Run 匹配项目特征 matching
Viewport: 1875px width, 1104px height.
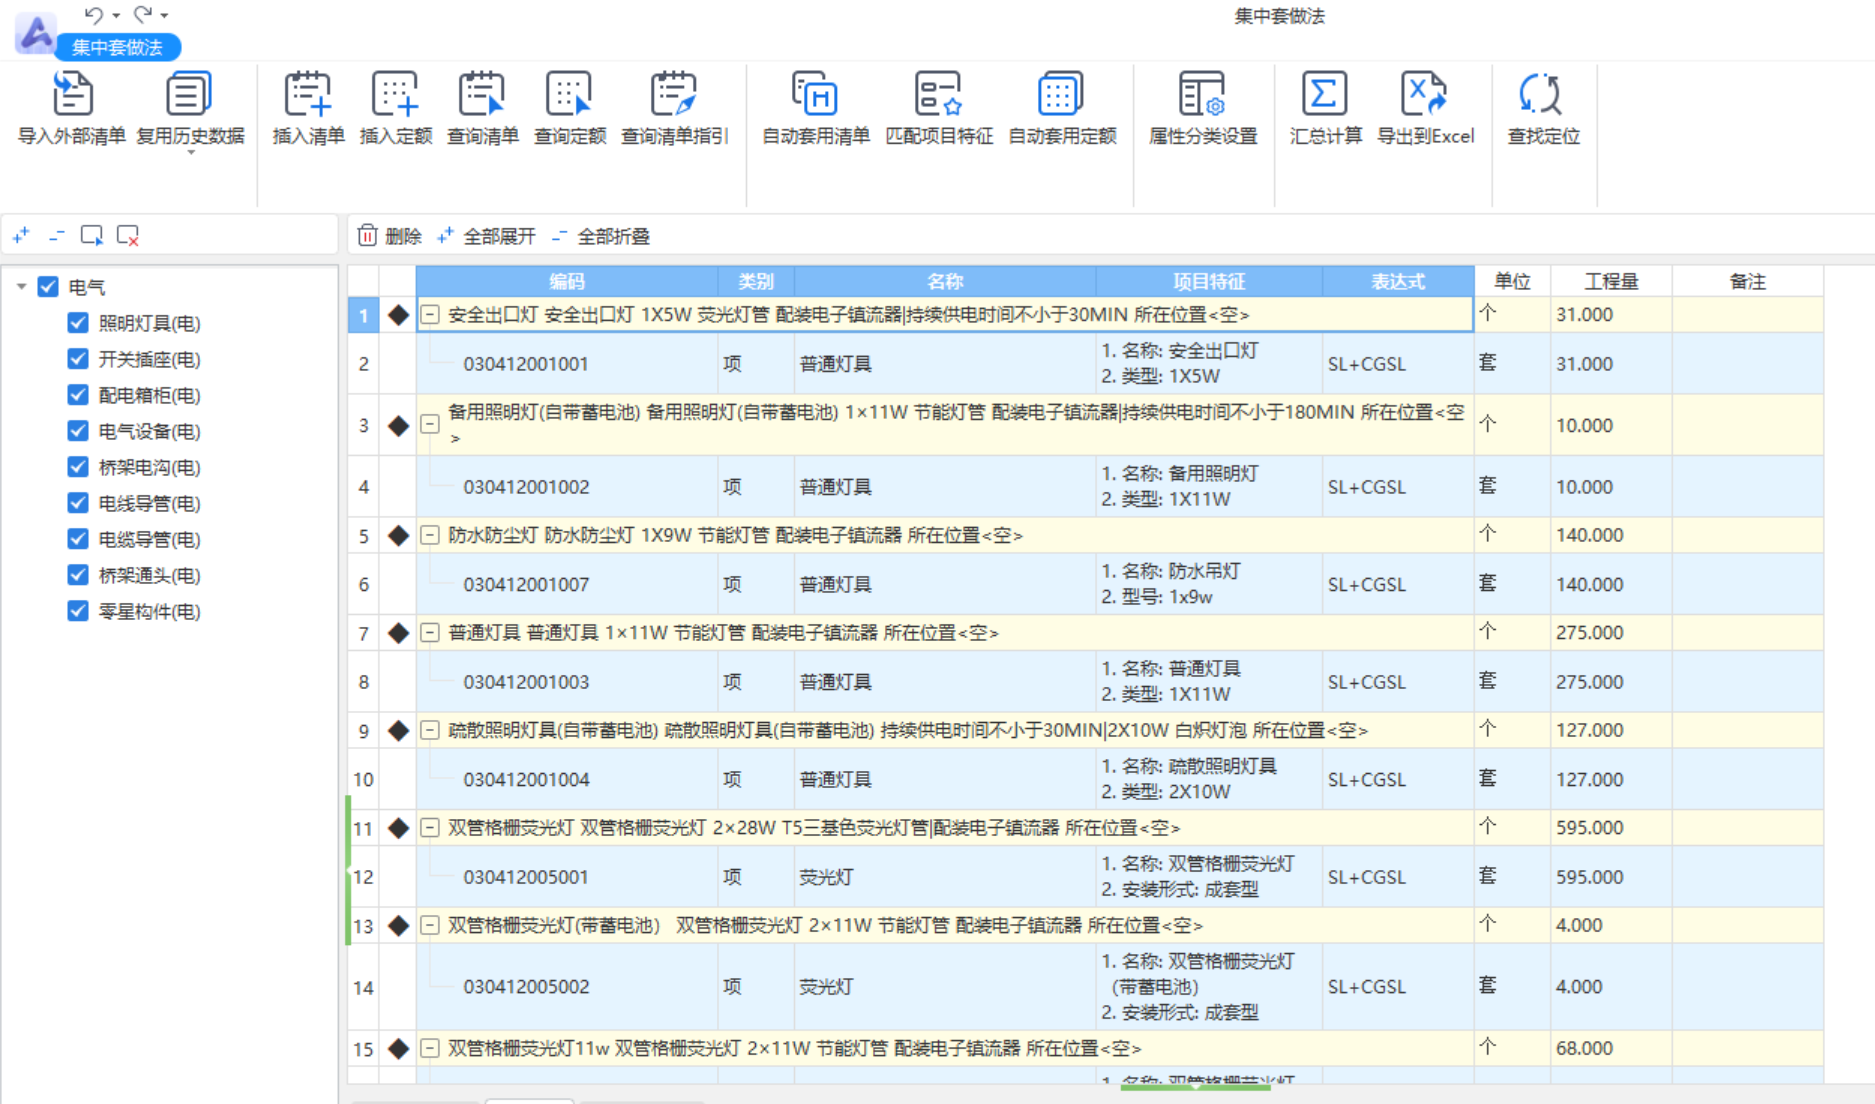pos(938,108)
